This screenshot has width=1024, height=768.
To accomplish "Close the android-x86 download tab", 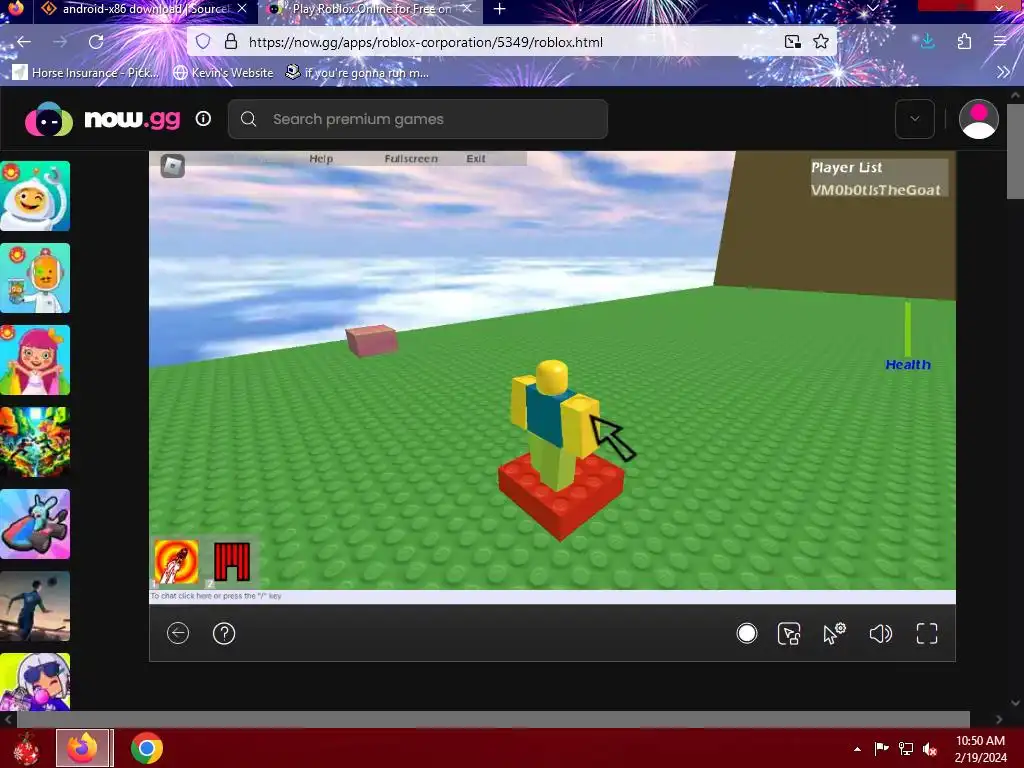I will (242, 9).
